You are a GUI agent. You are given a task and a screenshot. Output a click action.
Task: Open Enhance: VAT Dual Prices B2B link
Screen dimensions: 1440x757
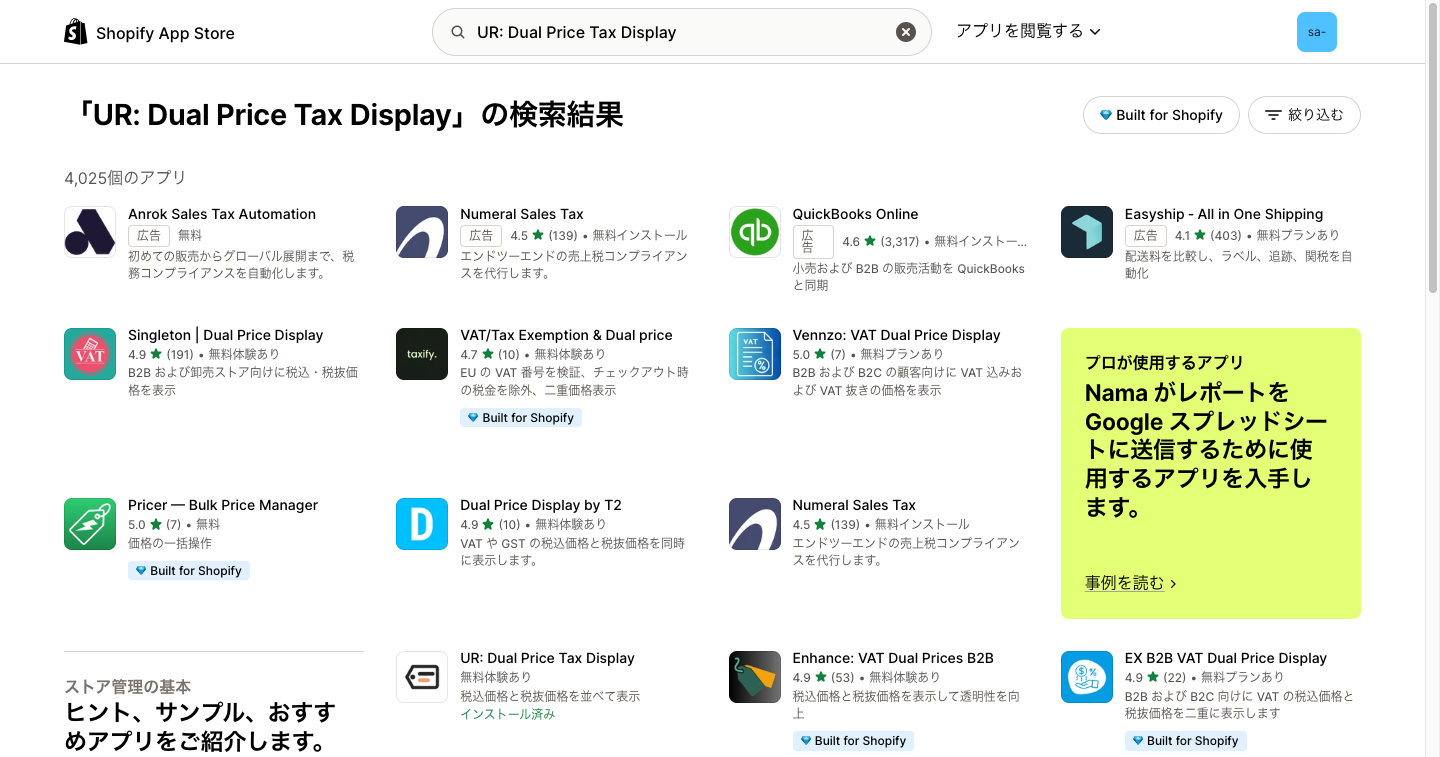pos(893,658)
